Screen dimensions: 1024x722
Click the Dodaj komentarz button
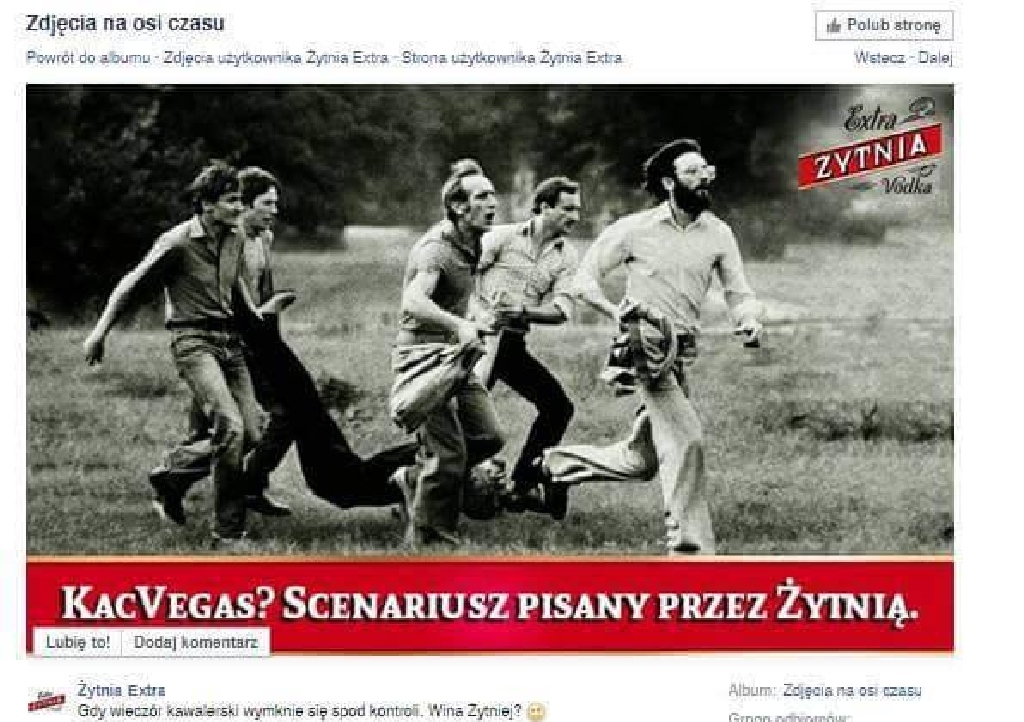[196, 642]
